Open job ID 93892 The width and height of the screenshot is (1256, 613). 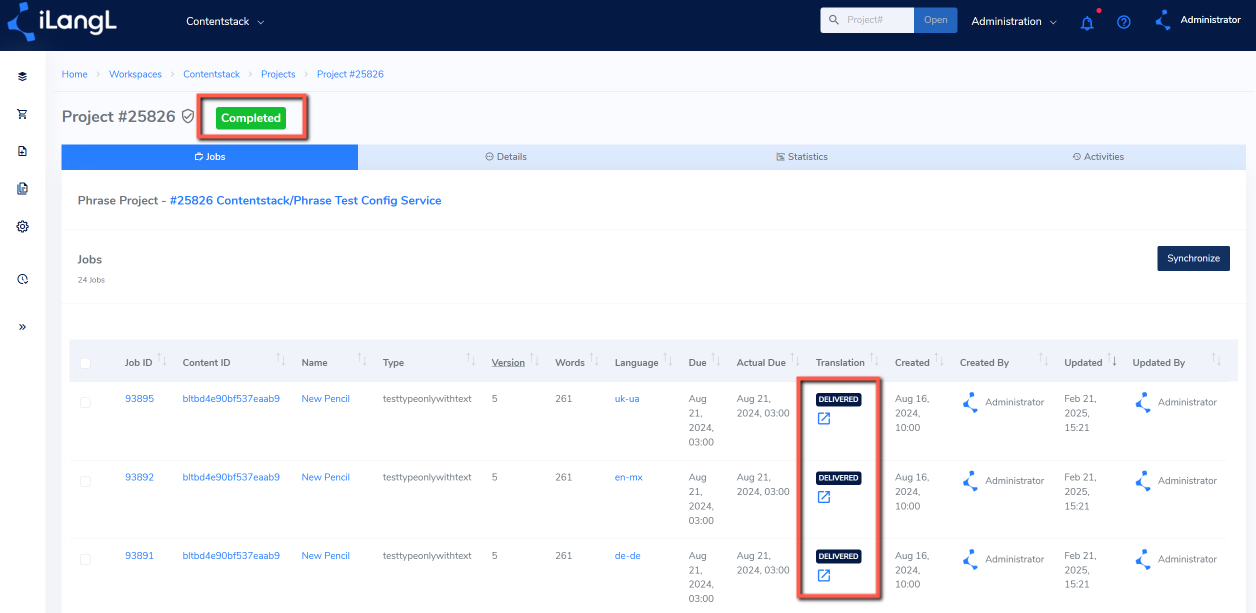click(139, 477)
